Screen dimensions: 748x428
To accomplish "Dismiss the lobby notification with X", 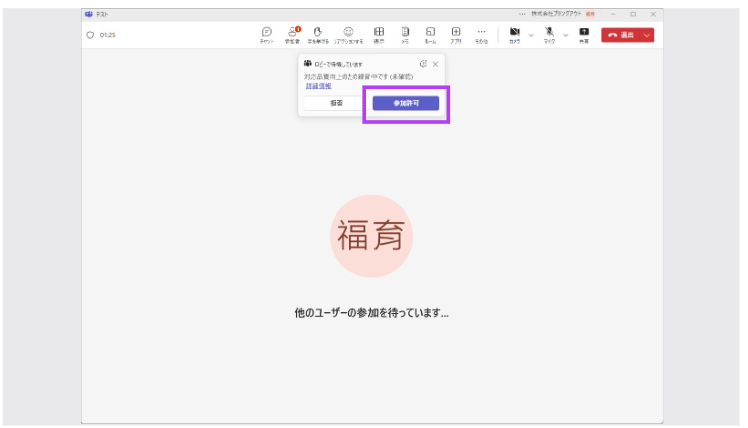I will pyautogui.click(x=436, y=64).
